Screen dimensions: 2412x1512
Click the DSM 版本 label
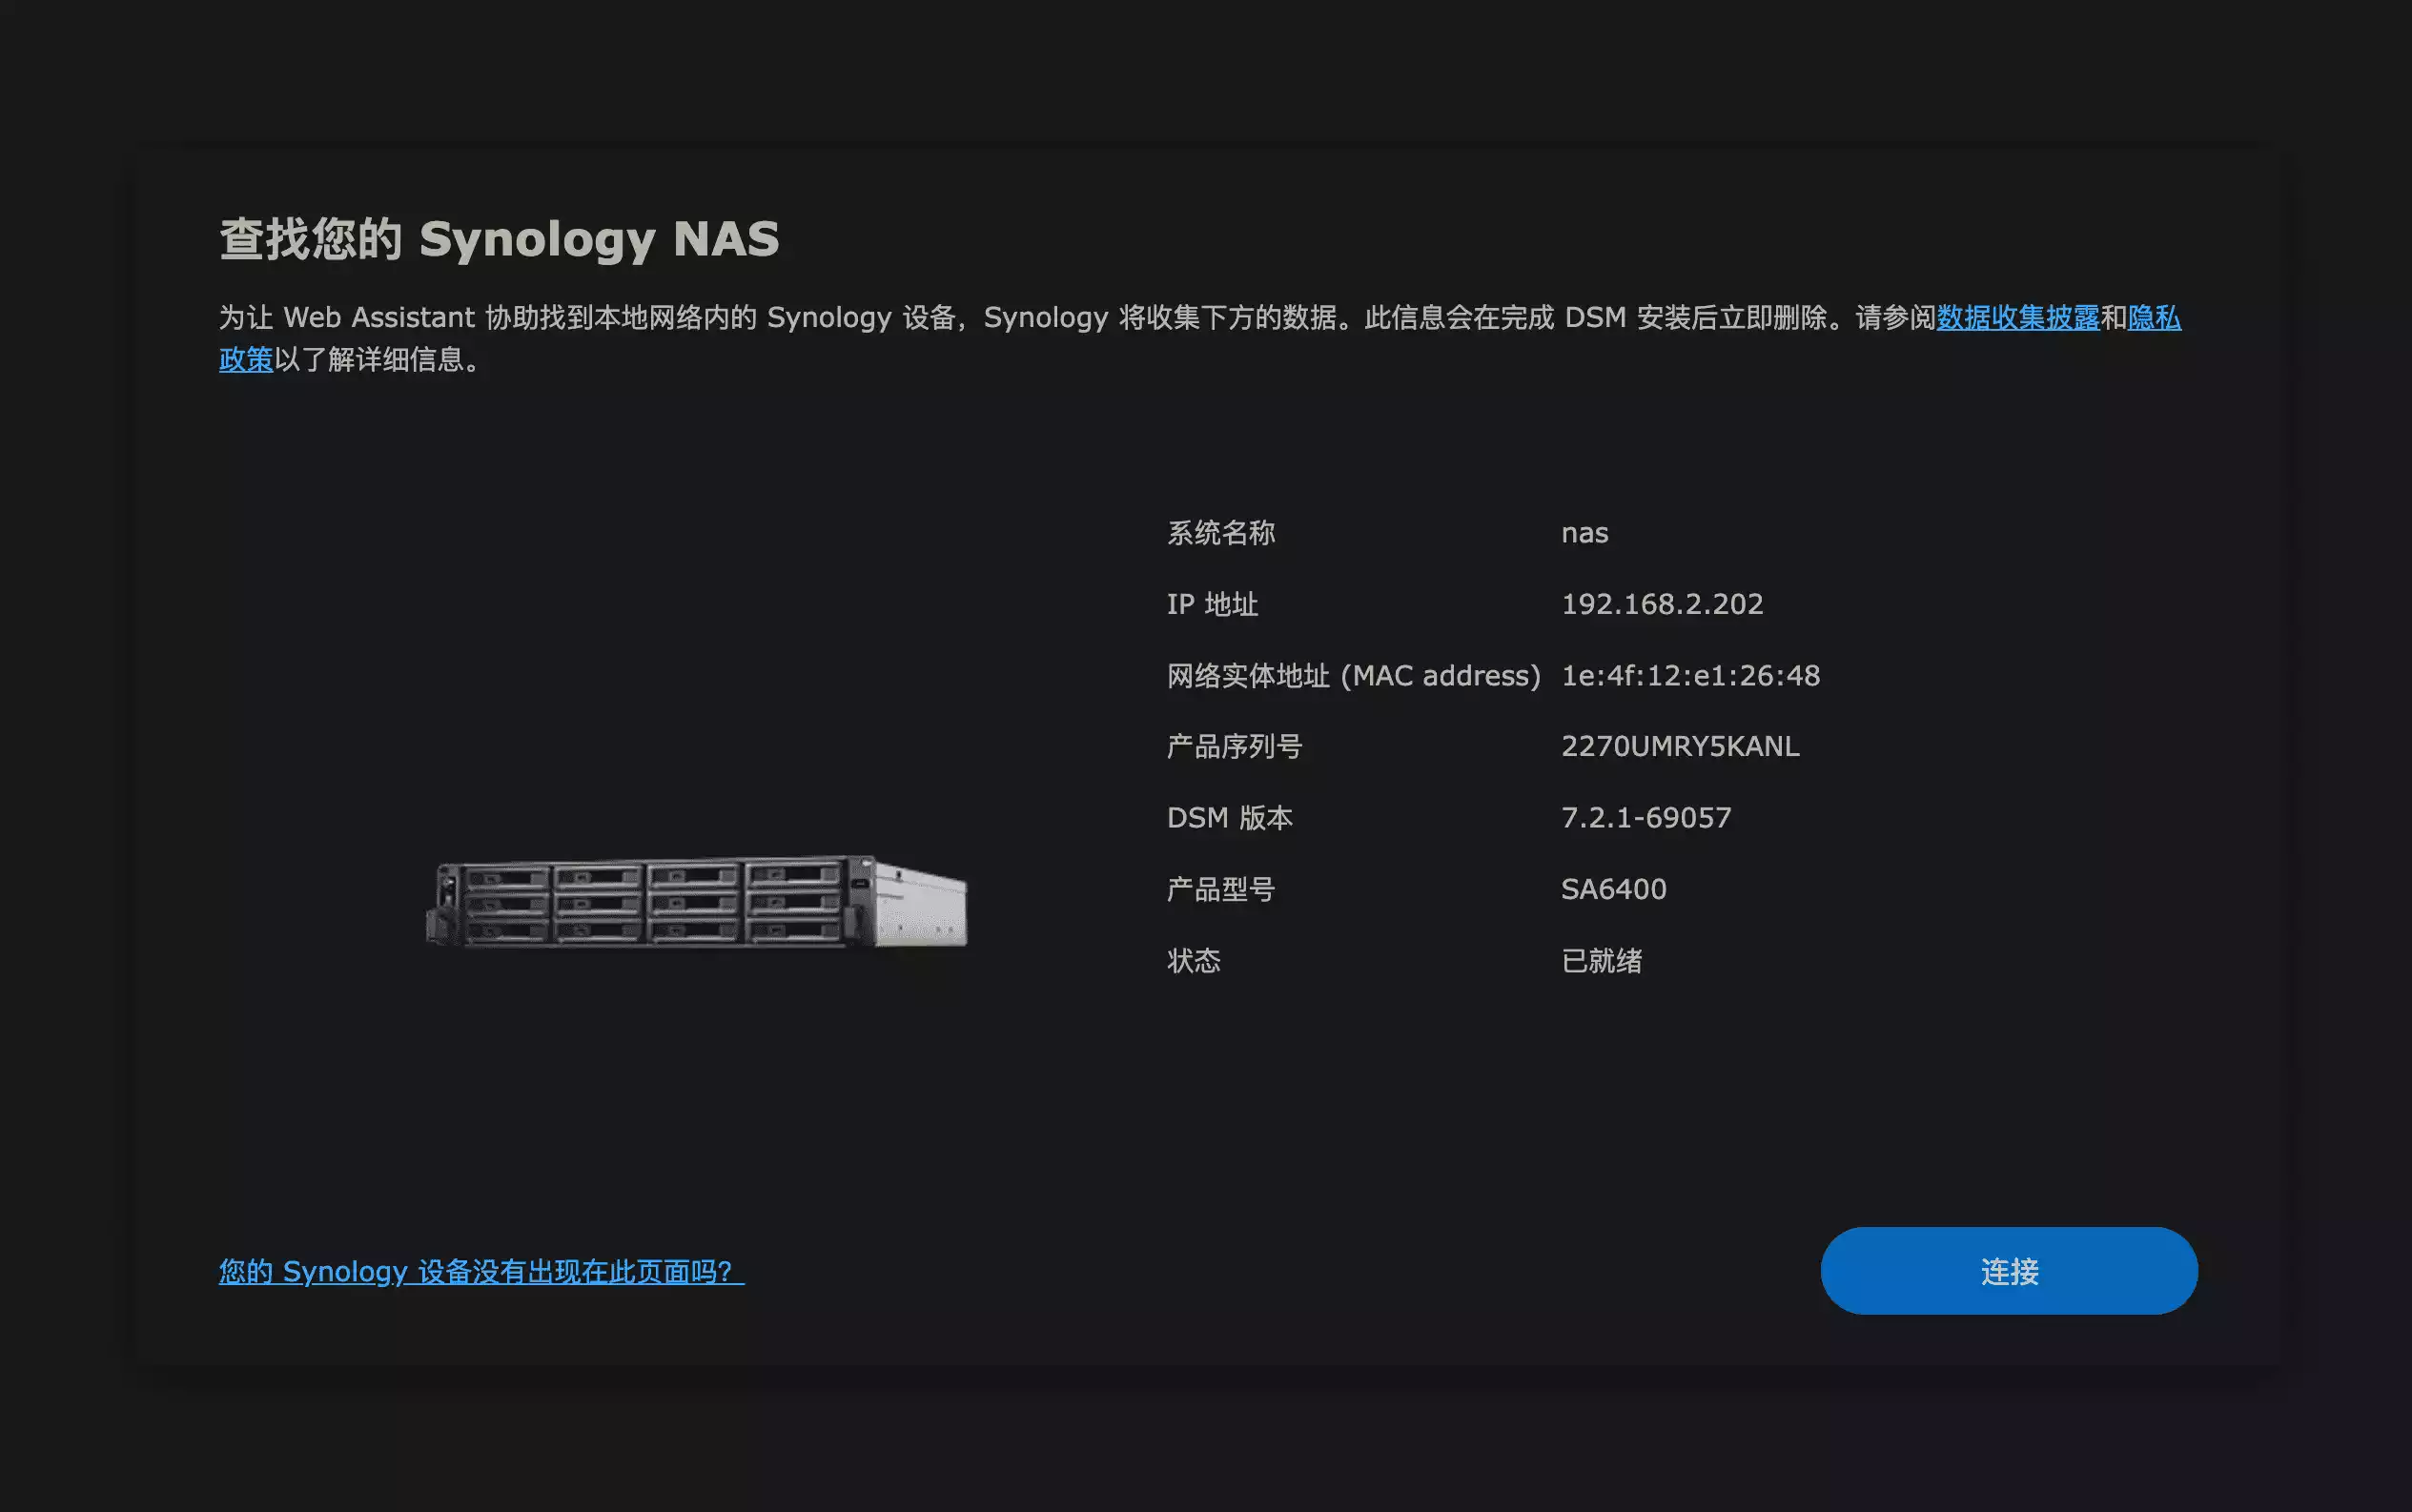point(1229,818)
